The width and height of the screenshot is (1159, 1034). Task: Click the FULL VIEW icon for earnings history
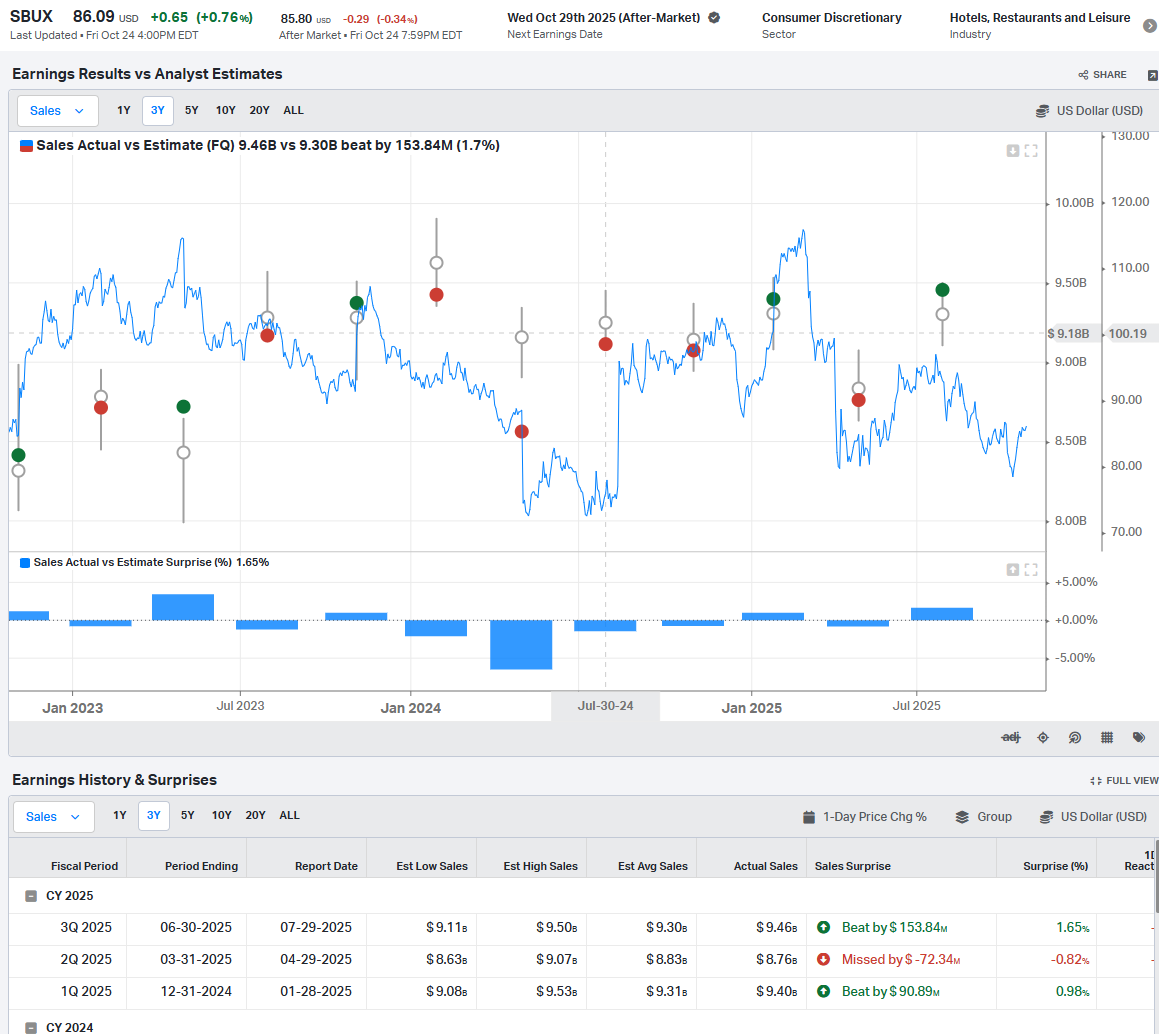[1095, 780]
